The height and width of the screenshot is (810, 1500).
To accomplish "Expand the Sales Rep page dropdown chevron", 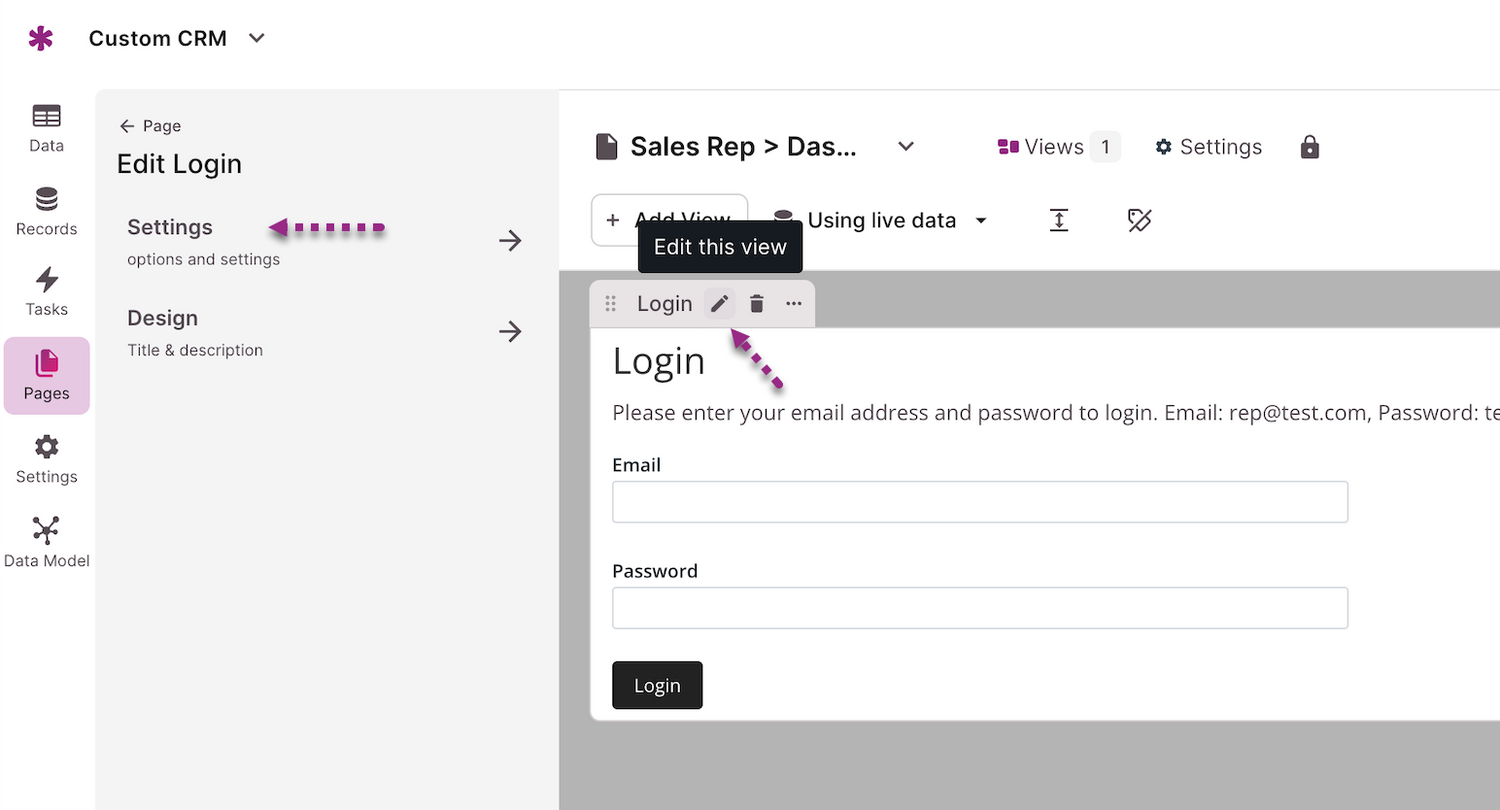I will pyautogui.click(x=906, y=147).
